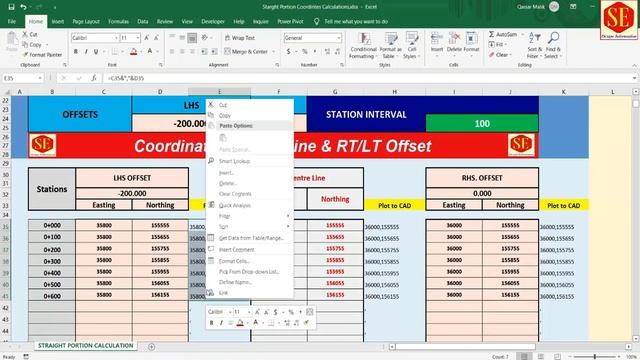Open Sort & Filter menu
The image size is (640, 360).
pyautogui.click(x=534, y=45)
